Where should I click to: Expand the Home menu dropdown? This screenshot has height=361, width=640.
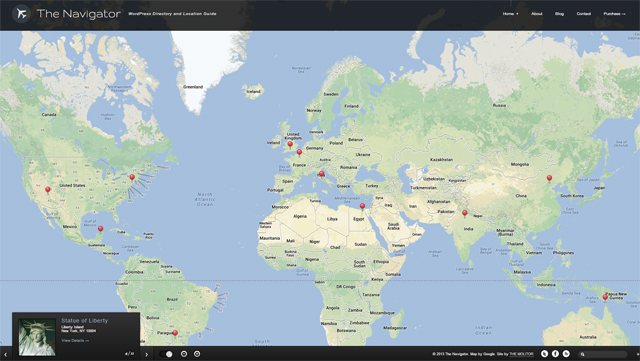point(510,14)
